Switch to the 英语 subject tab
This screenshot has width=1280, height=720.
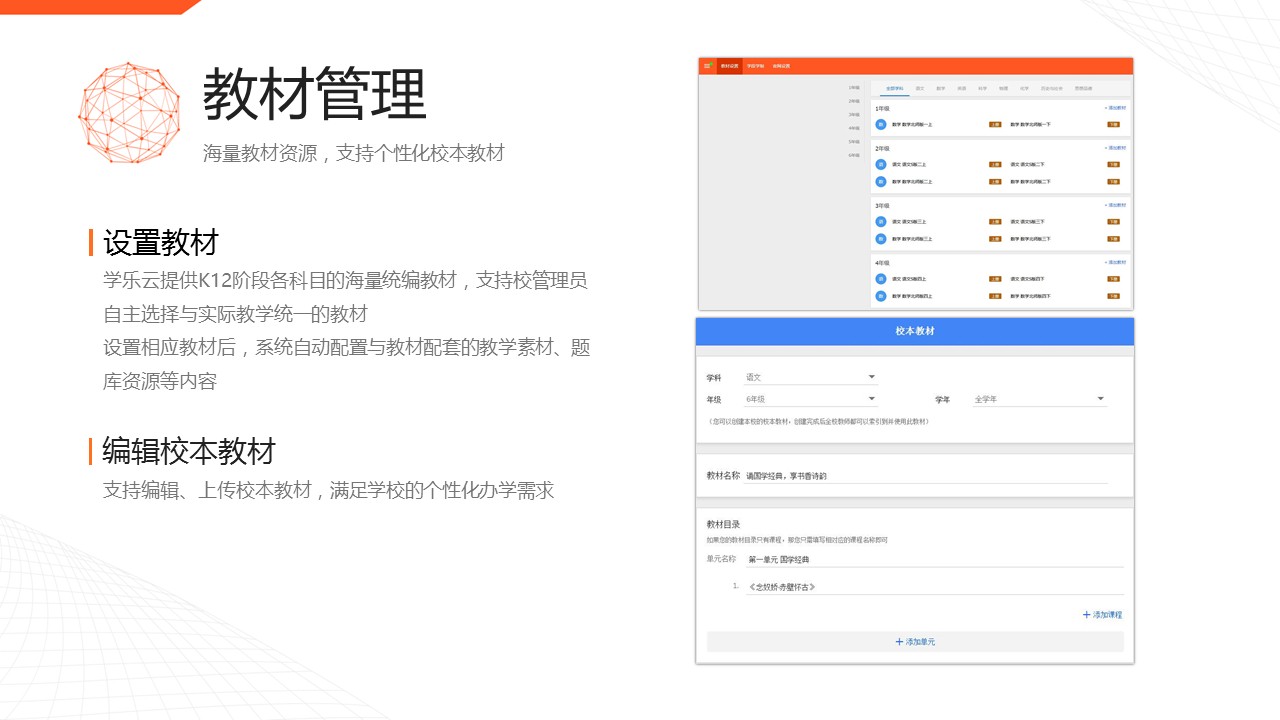click(961, 88)
